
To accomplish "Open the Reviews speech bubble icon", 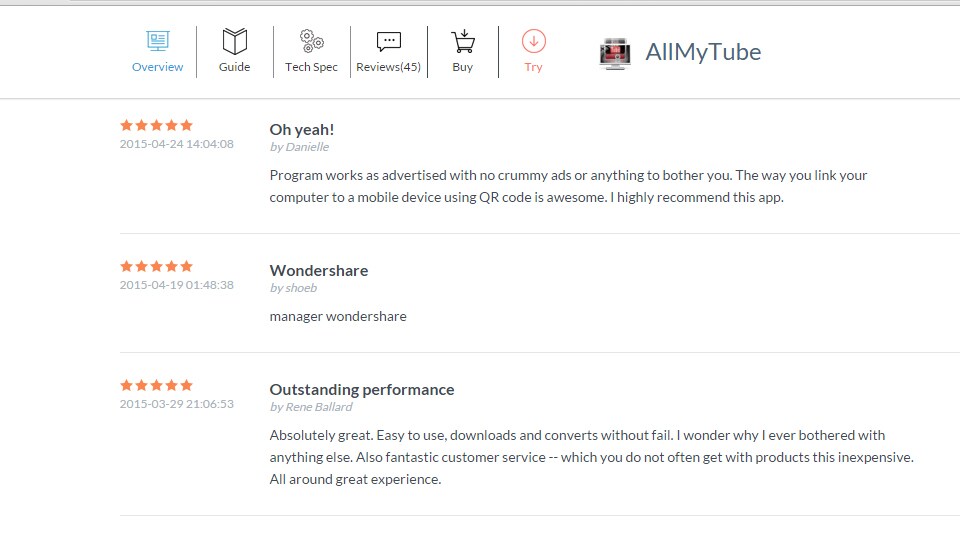I will (x=388, y=41).
